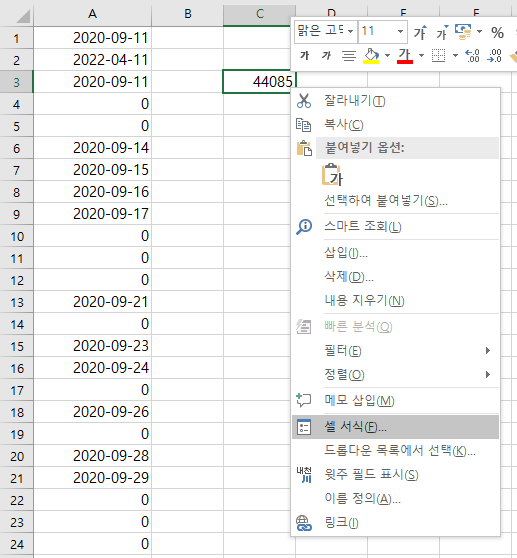
Task: Select row 20 header
Action: pyautogui.click(x=16, y=457)
